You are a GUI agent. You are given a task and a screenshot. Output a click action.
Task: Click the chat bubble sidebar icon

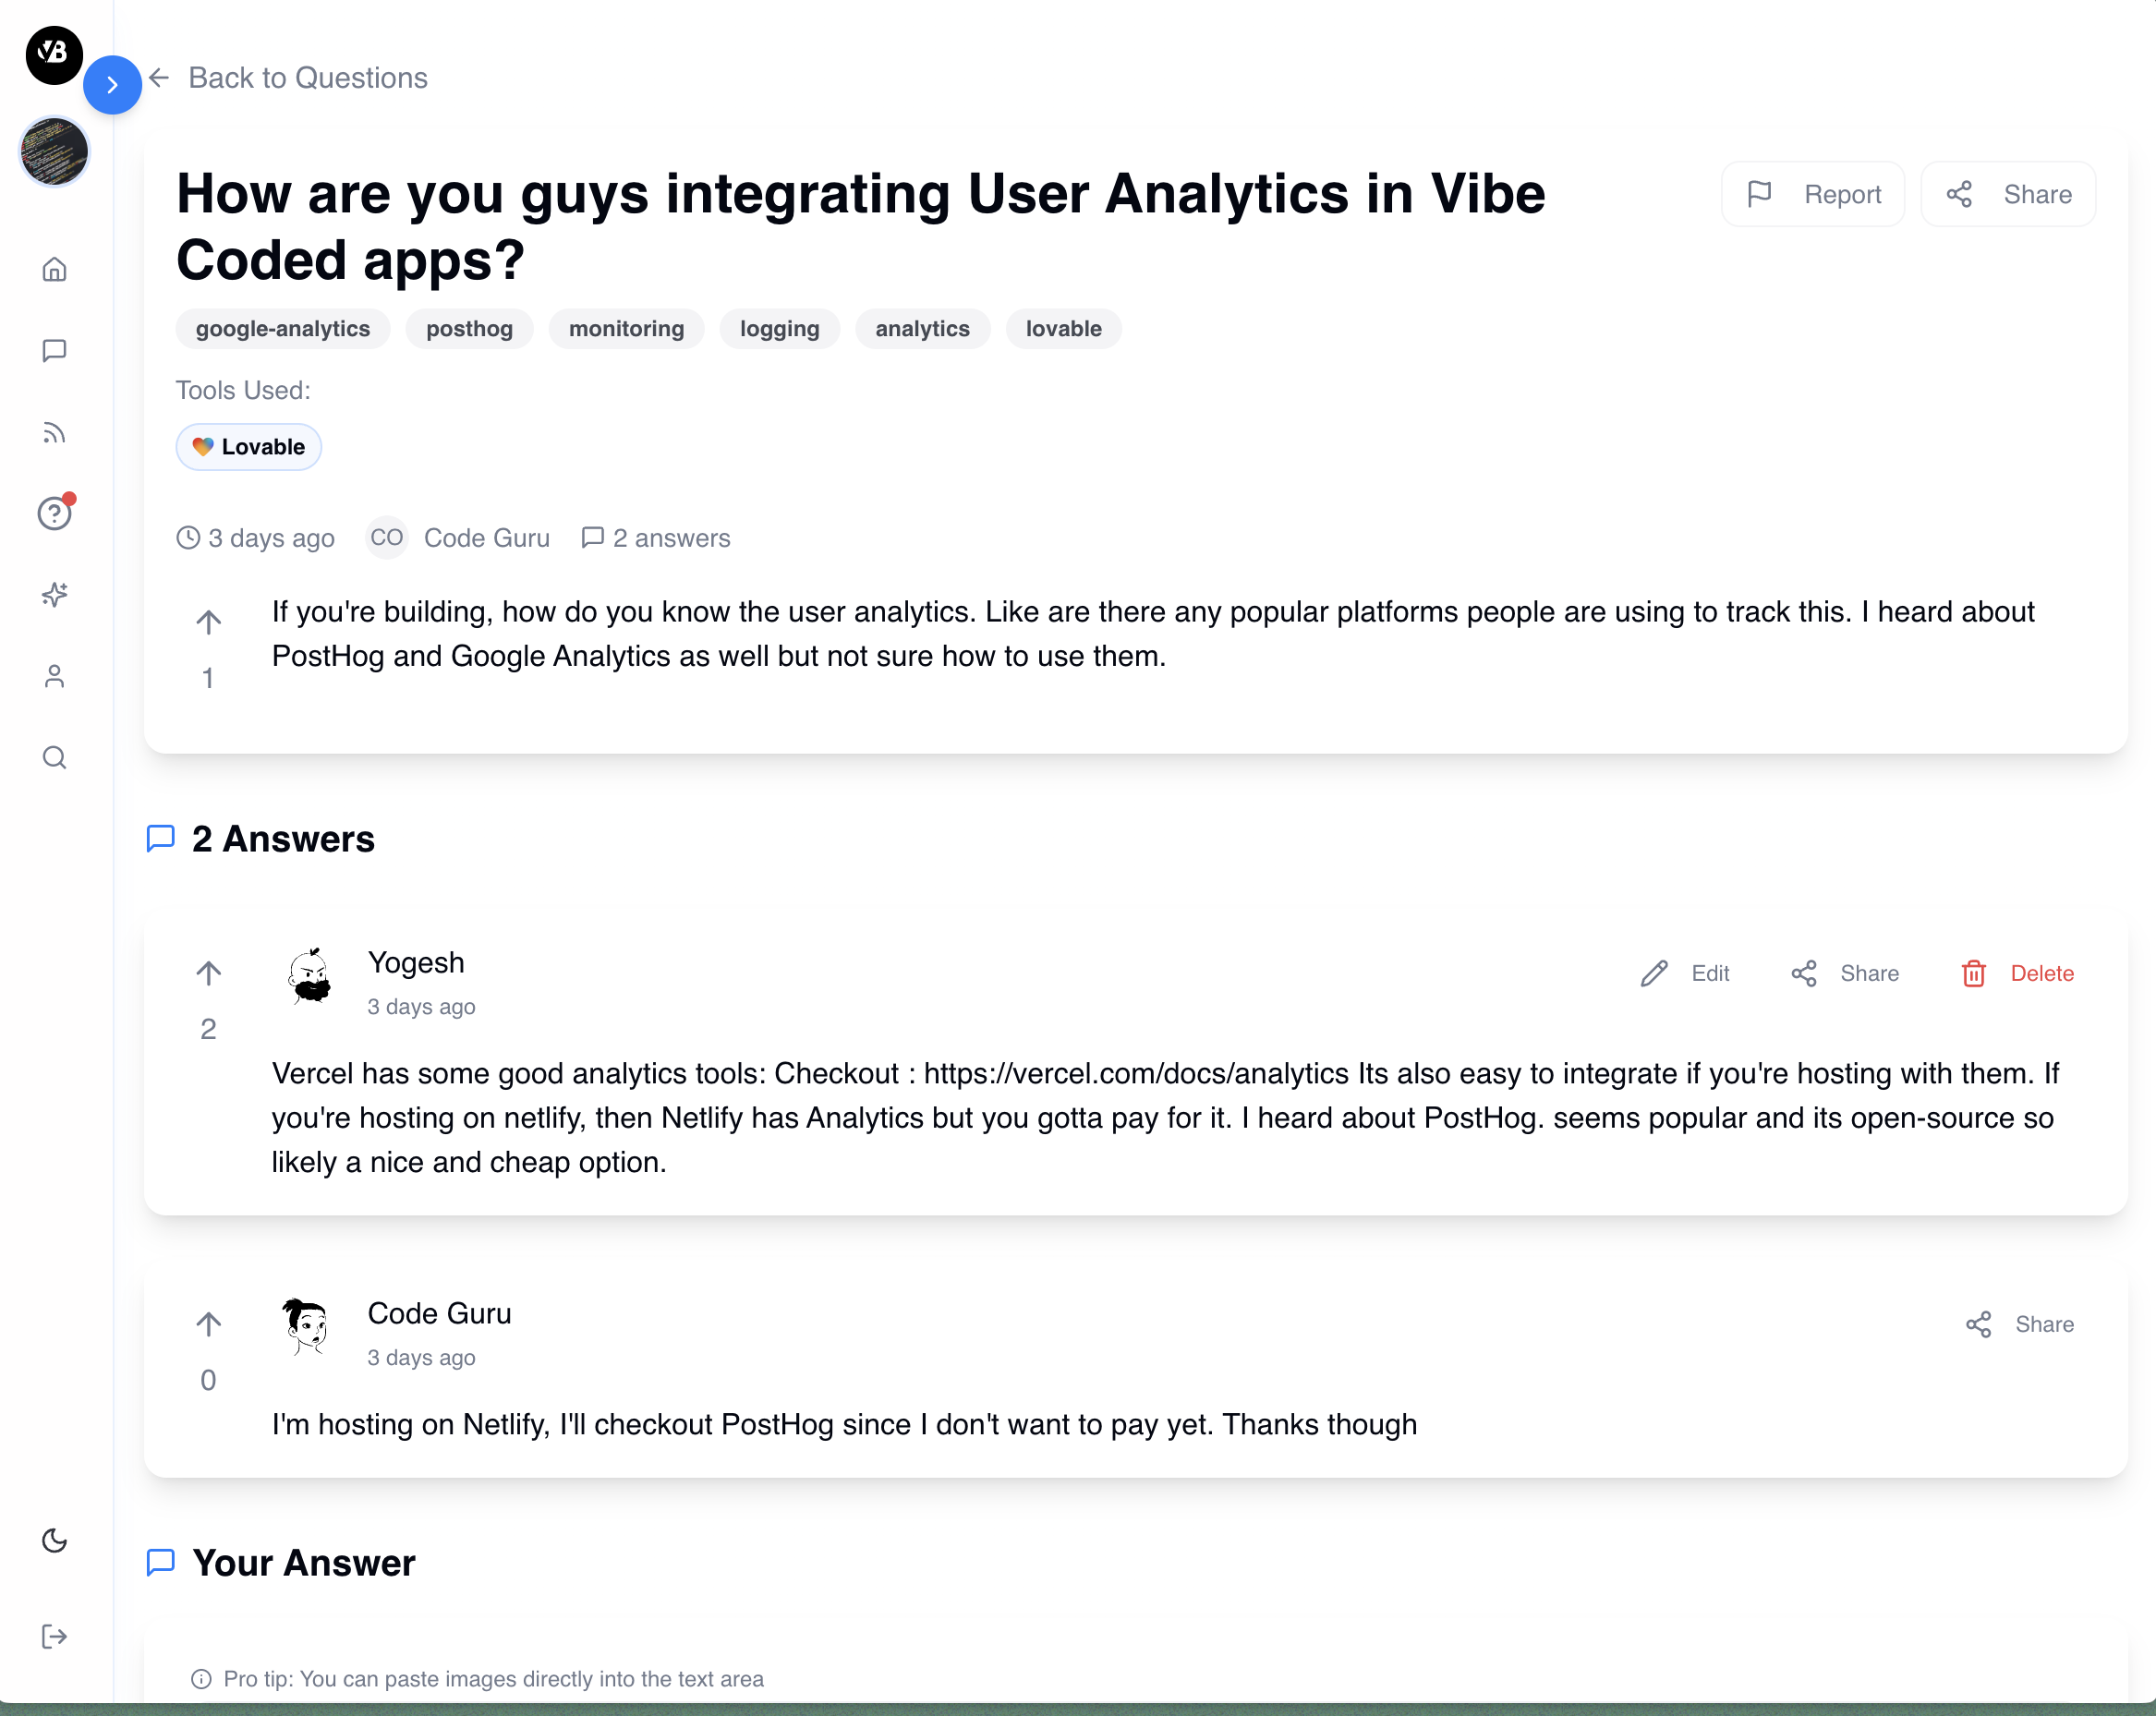pos(55,351)
